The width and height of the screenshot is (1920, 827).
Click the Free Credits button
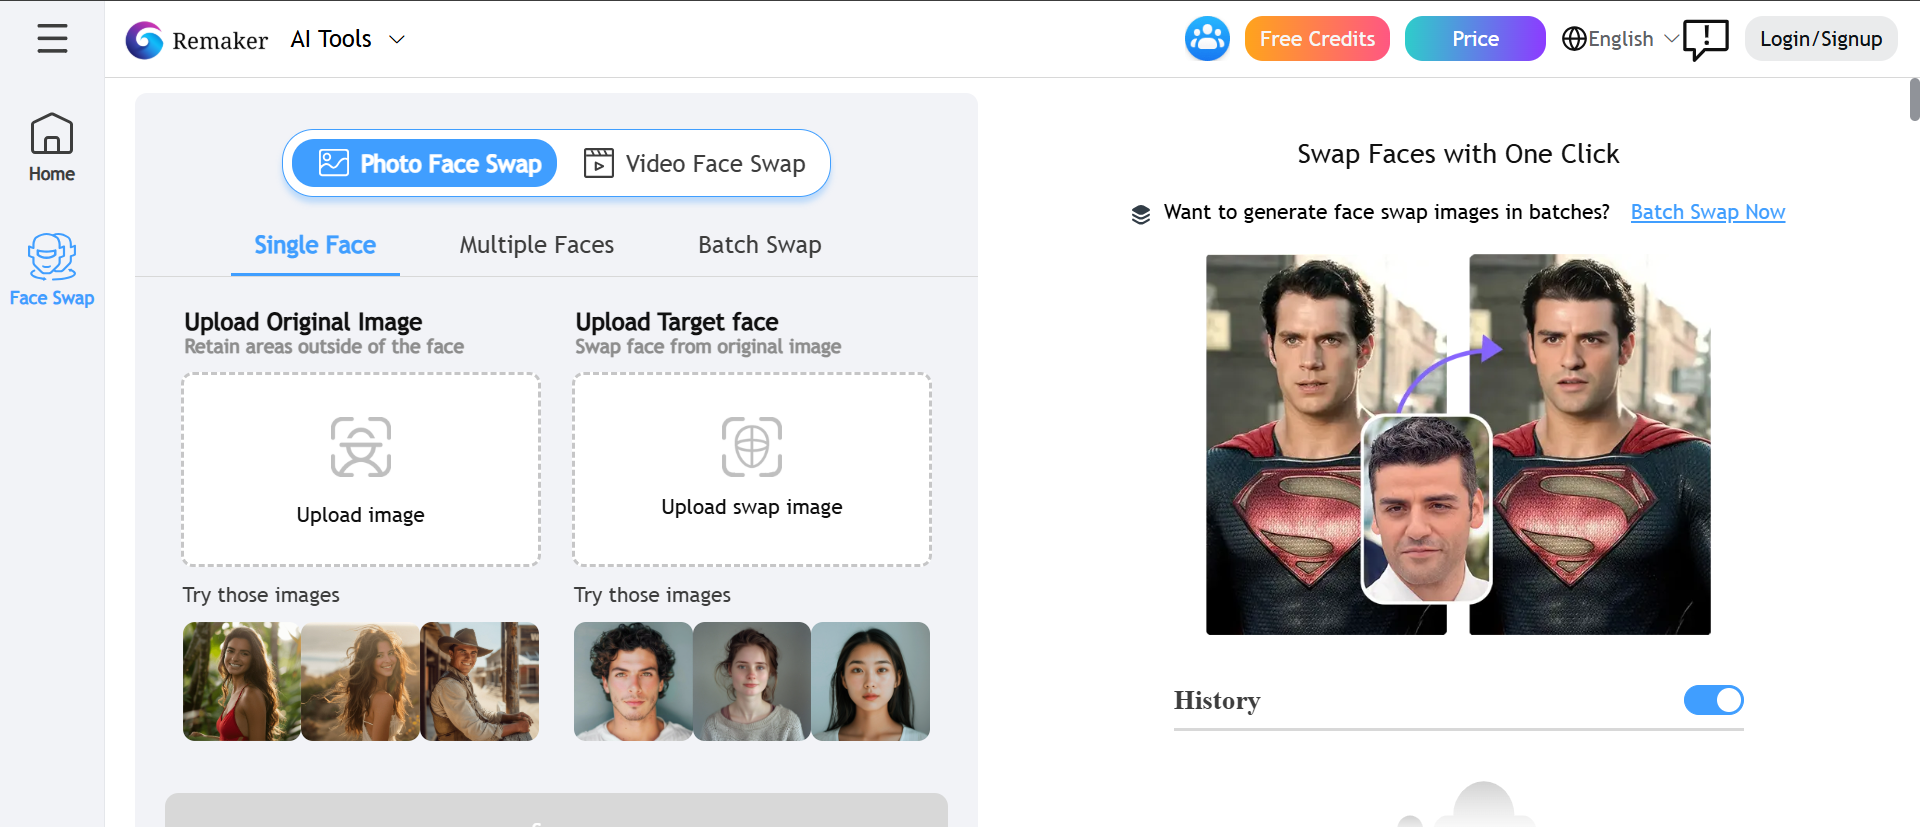(x=1317, y=39)
